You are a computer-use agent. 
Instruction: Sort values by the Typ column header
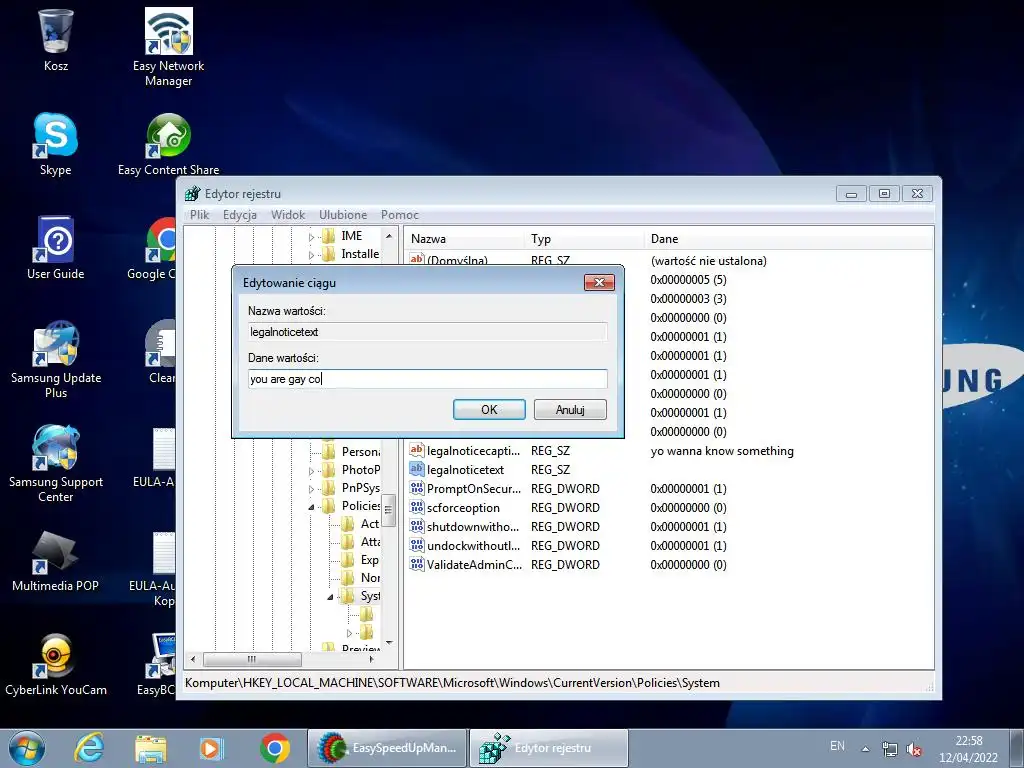(584, 239)
